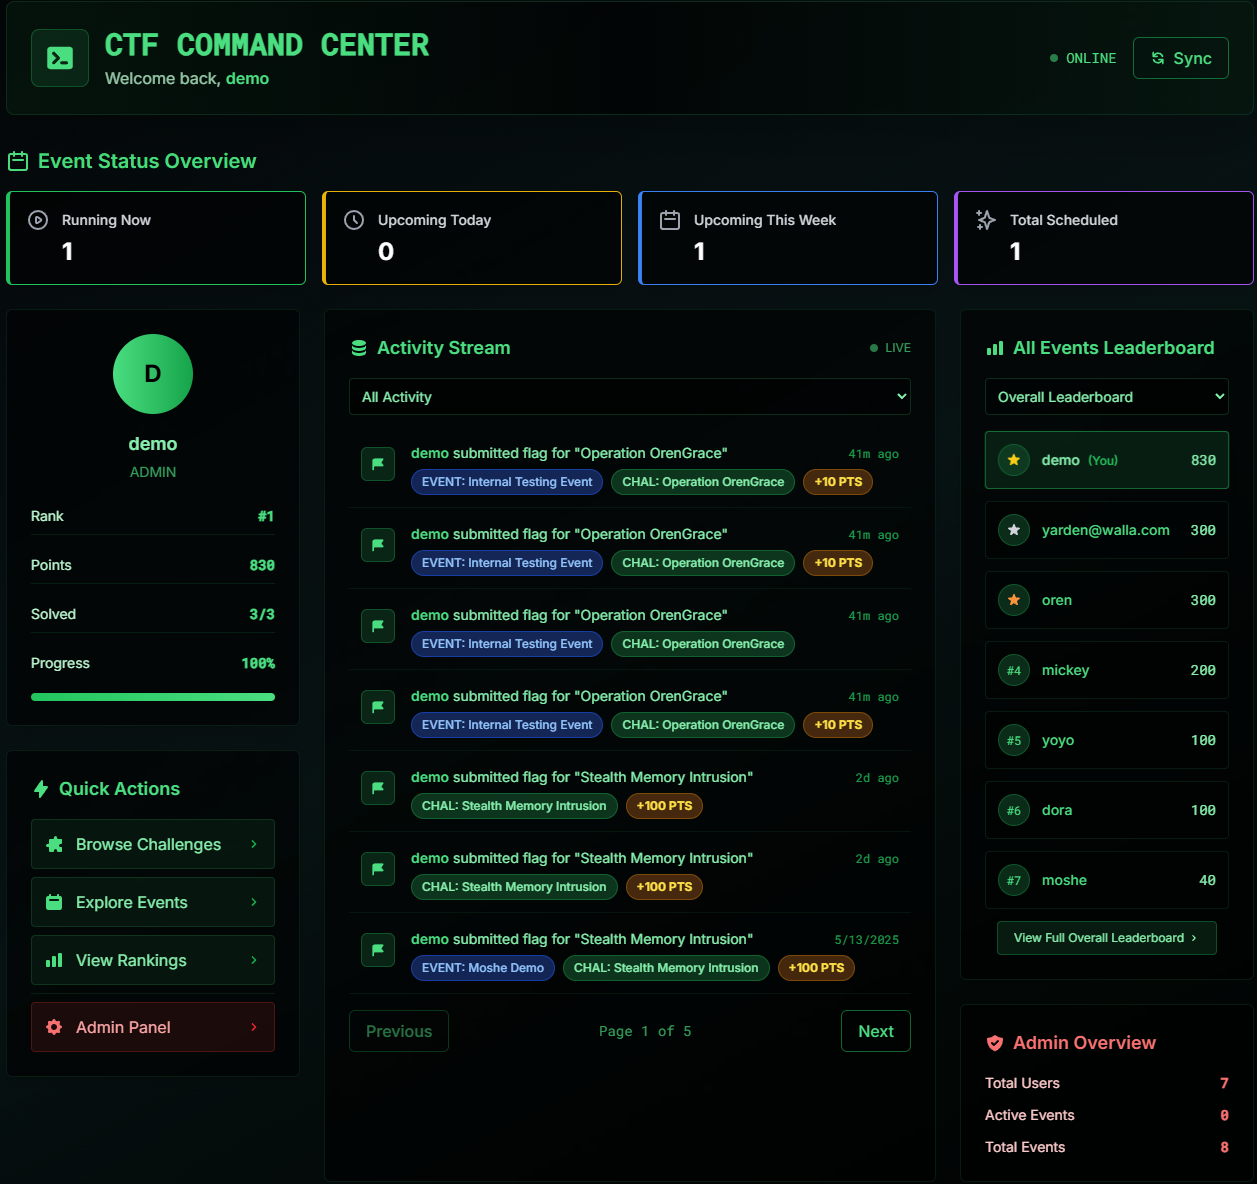1257x1184 pixels.
Task: Click the silver star icon next to yarden@walla.com
Action: (x=1014, y=530)
